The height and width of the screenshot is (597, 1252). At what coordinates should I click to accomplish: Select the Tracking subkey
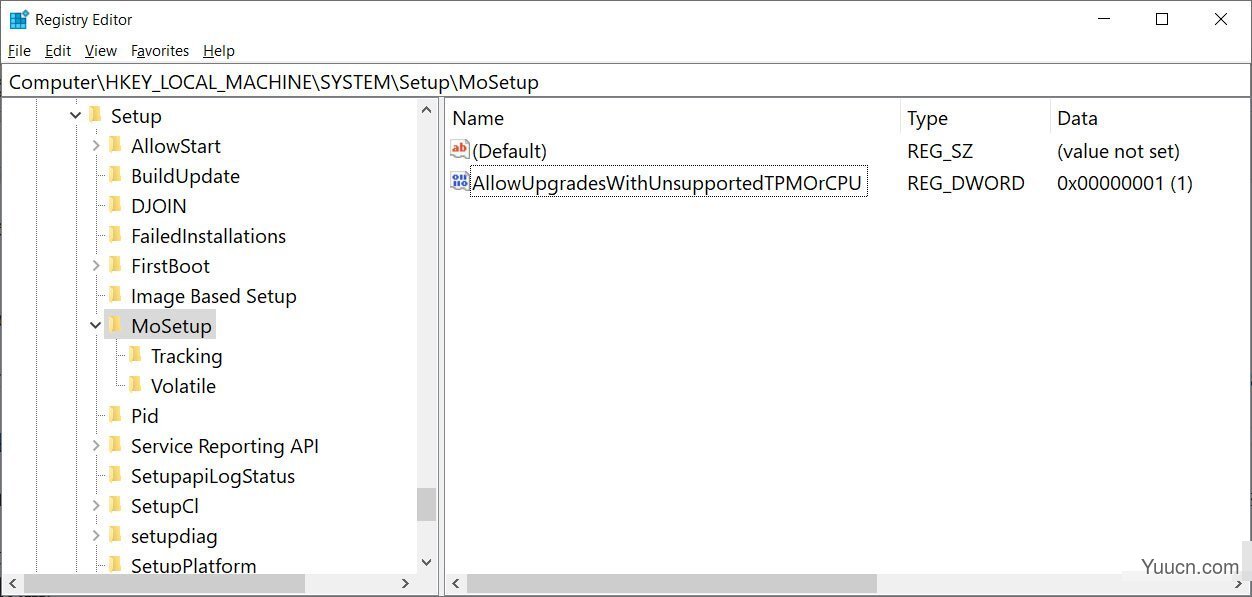point(186,356)
